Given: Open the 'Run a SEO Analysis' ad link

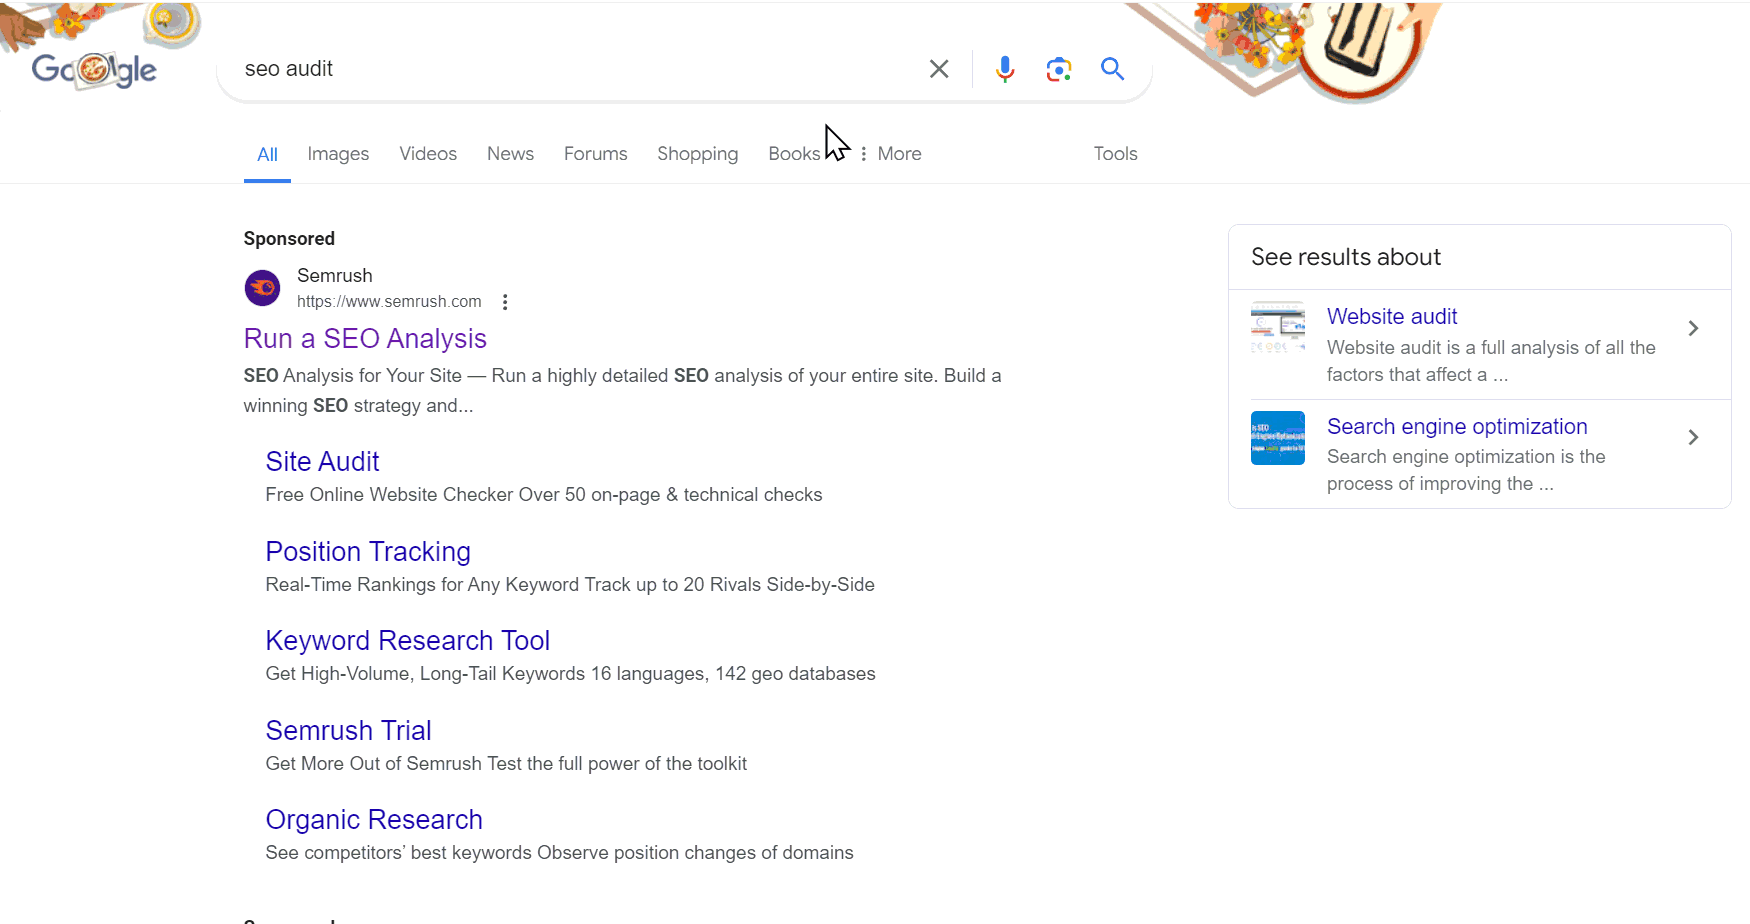Looking at the screenshot, I should (365, 339).
